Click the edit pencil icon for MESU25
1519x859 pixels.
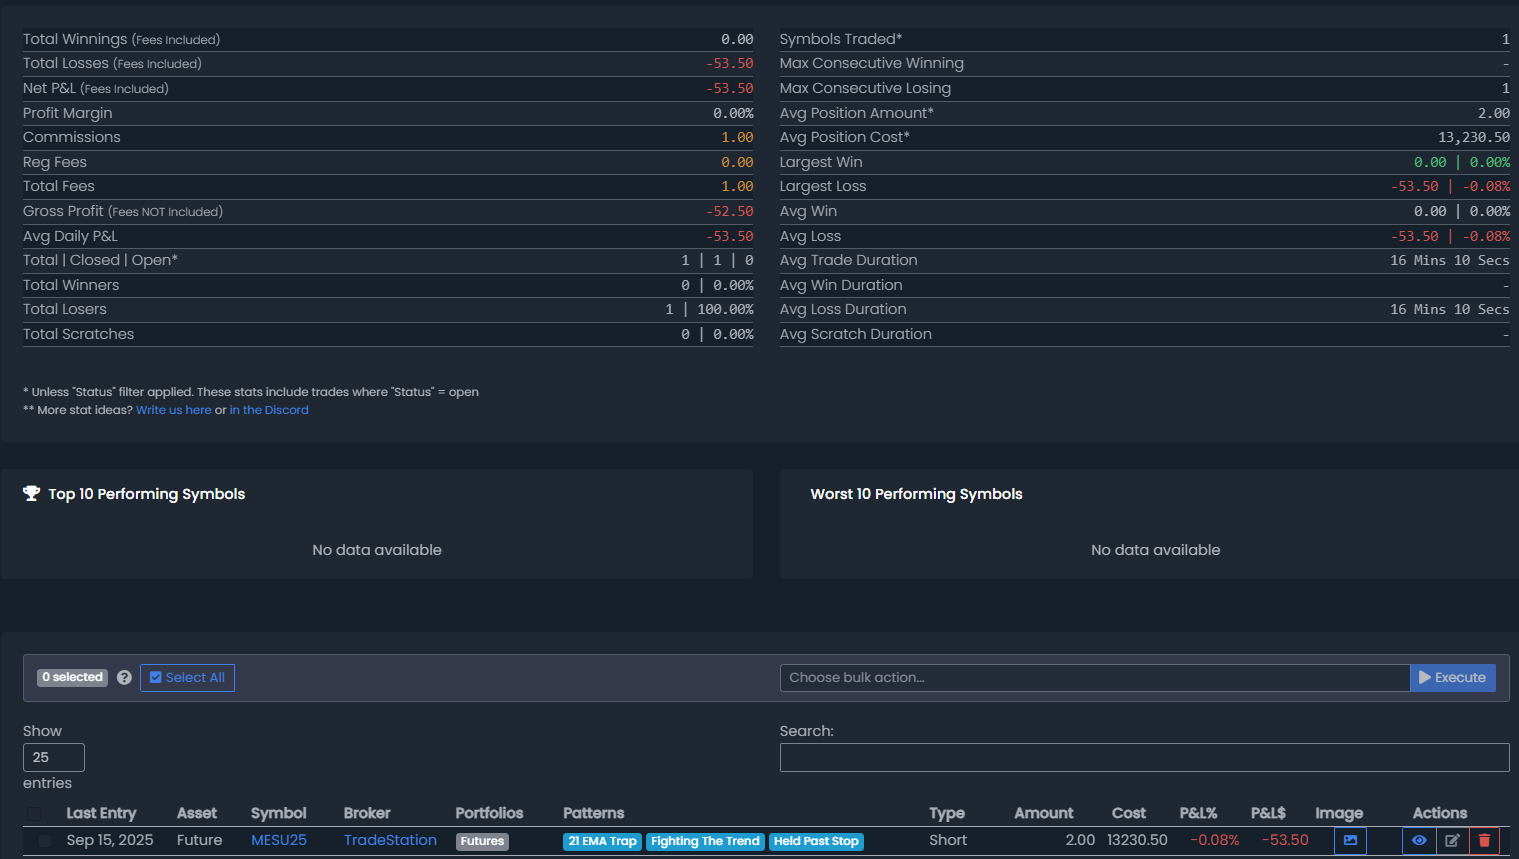[x=1452, y=841]
